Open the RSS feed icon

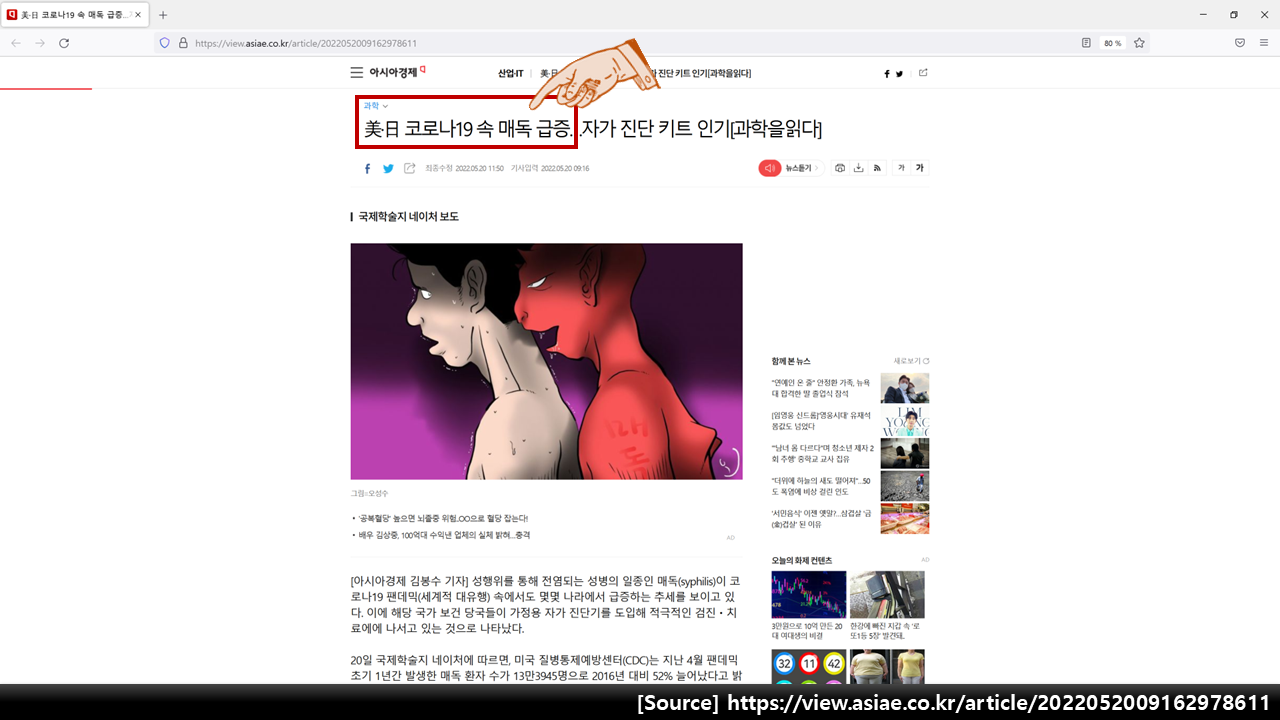pos(877,168)
